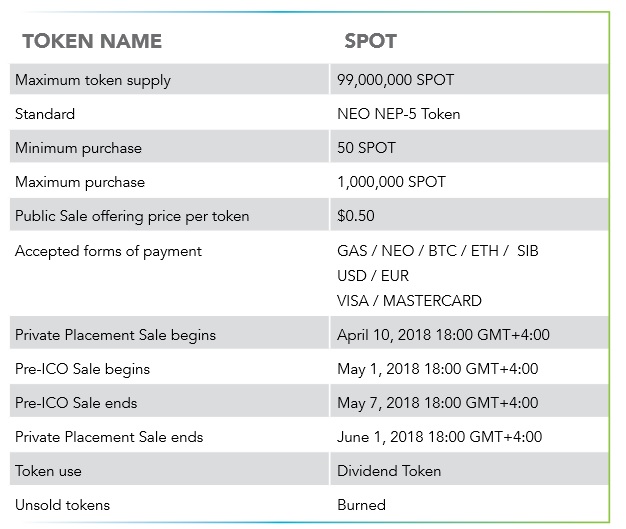This screenshot has width=626, height=529.
Task: Click the Pre-ICO Sale begins label
Action: [x=82, y=368]
